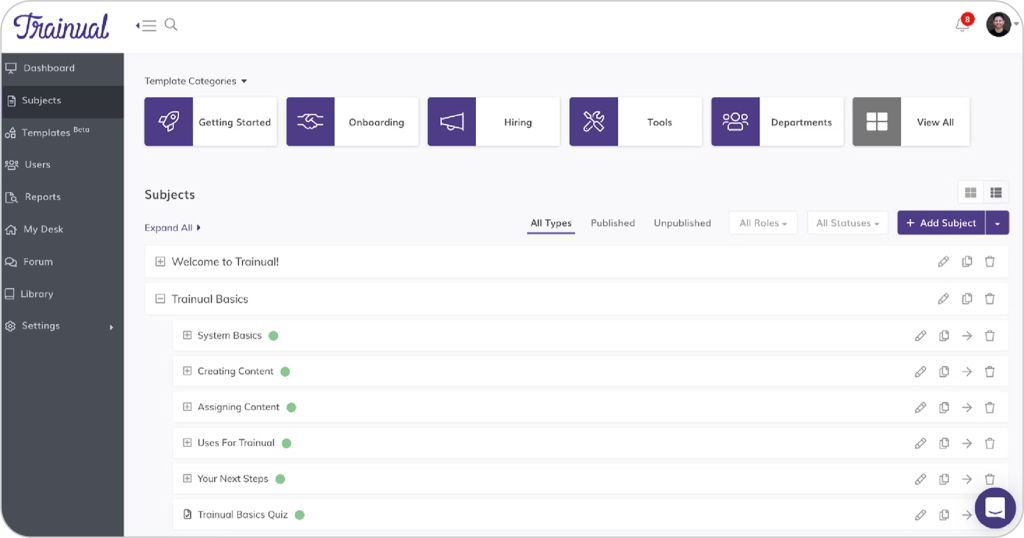Open the search magnifier icon
Viewport: 1024px width, 538px height.
click(171, 25)
